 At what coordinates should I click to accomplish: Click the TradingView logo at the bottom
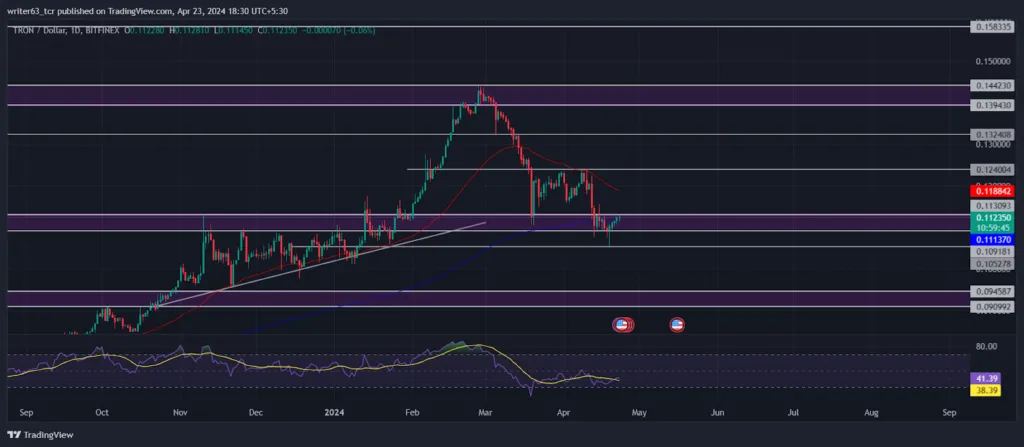tap(40, 435)
